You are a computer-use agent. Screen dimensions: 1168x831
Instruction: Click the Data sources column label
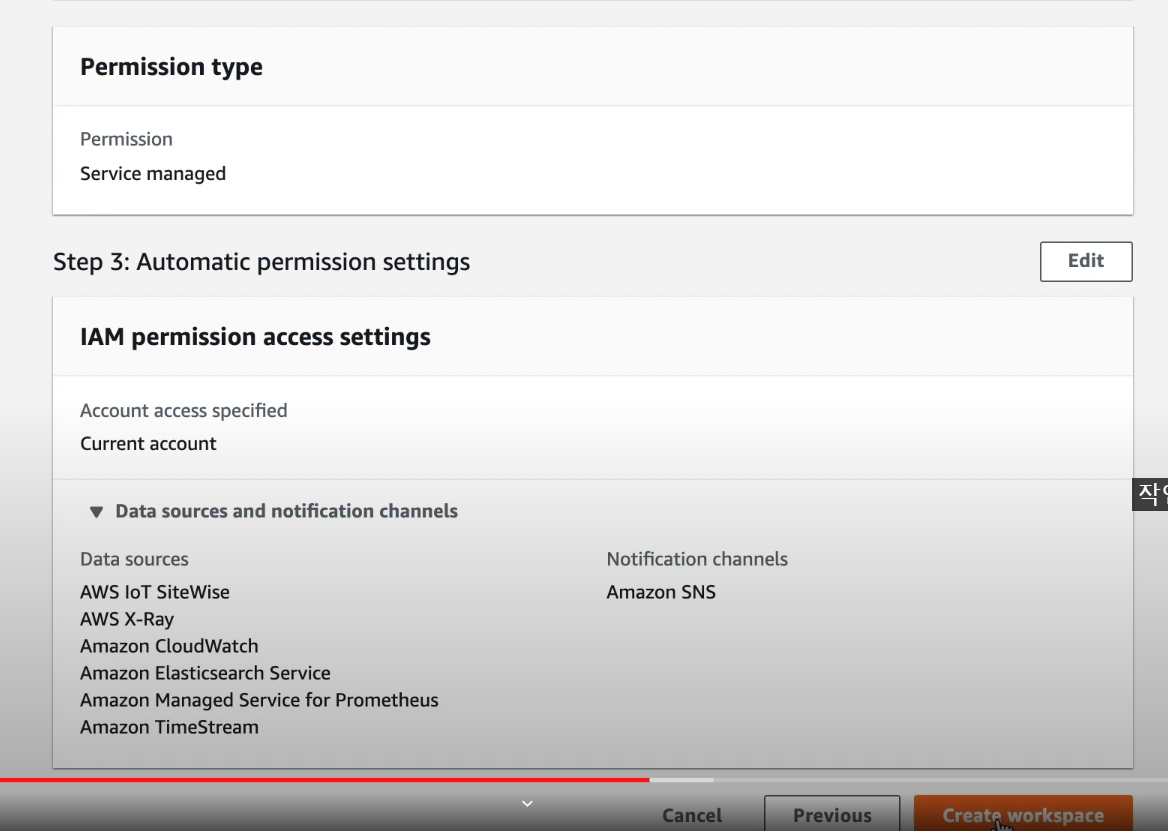pyautogui.click(x=134, y=559)
